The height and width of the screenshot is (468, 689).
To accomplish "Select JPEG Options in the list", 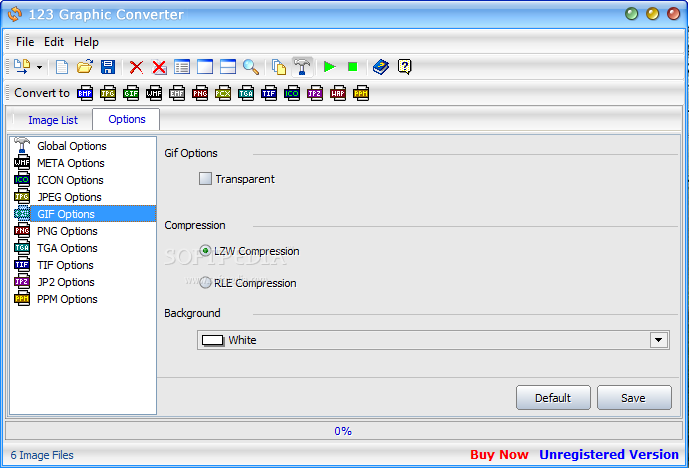I will [x=83, y=197].
